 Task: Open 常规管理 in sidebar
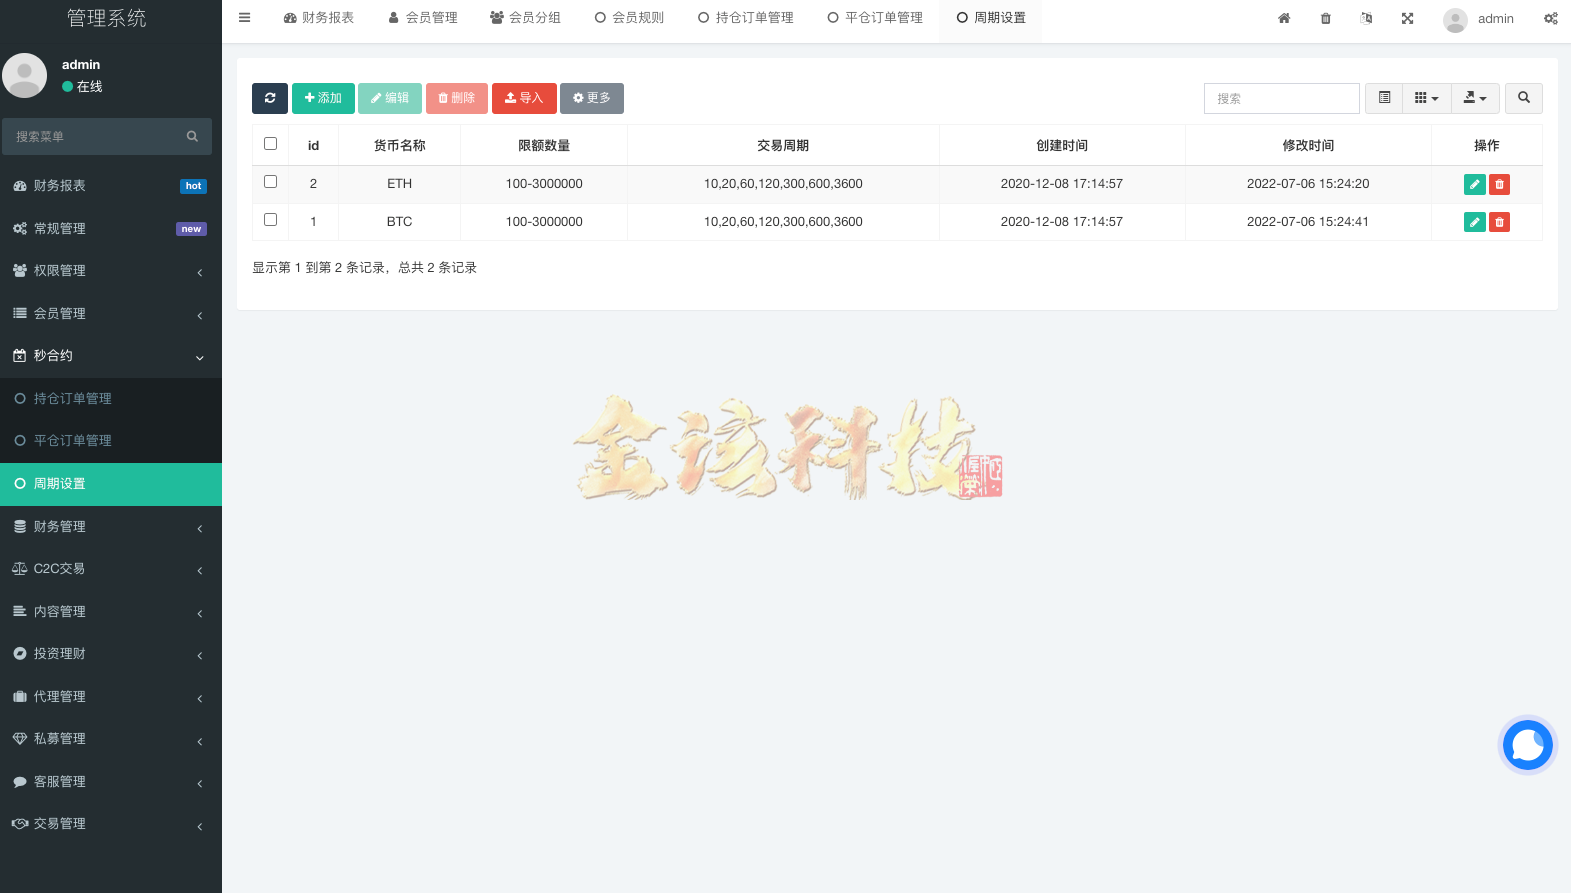coord(111,229)
